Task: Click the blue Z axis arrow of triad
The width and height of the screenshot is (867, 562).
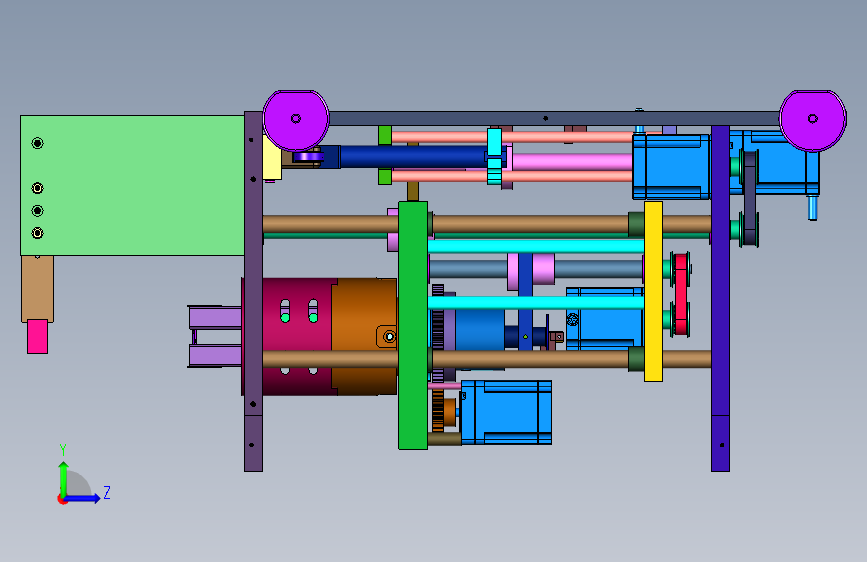Action: click(83, 498)
